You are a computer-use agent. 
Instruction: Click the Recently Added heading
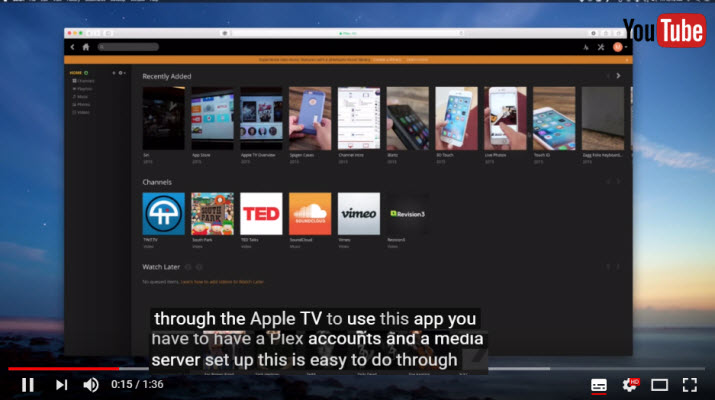point(167,76)
